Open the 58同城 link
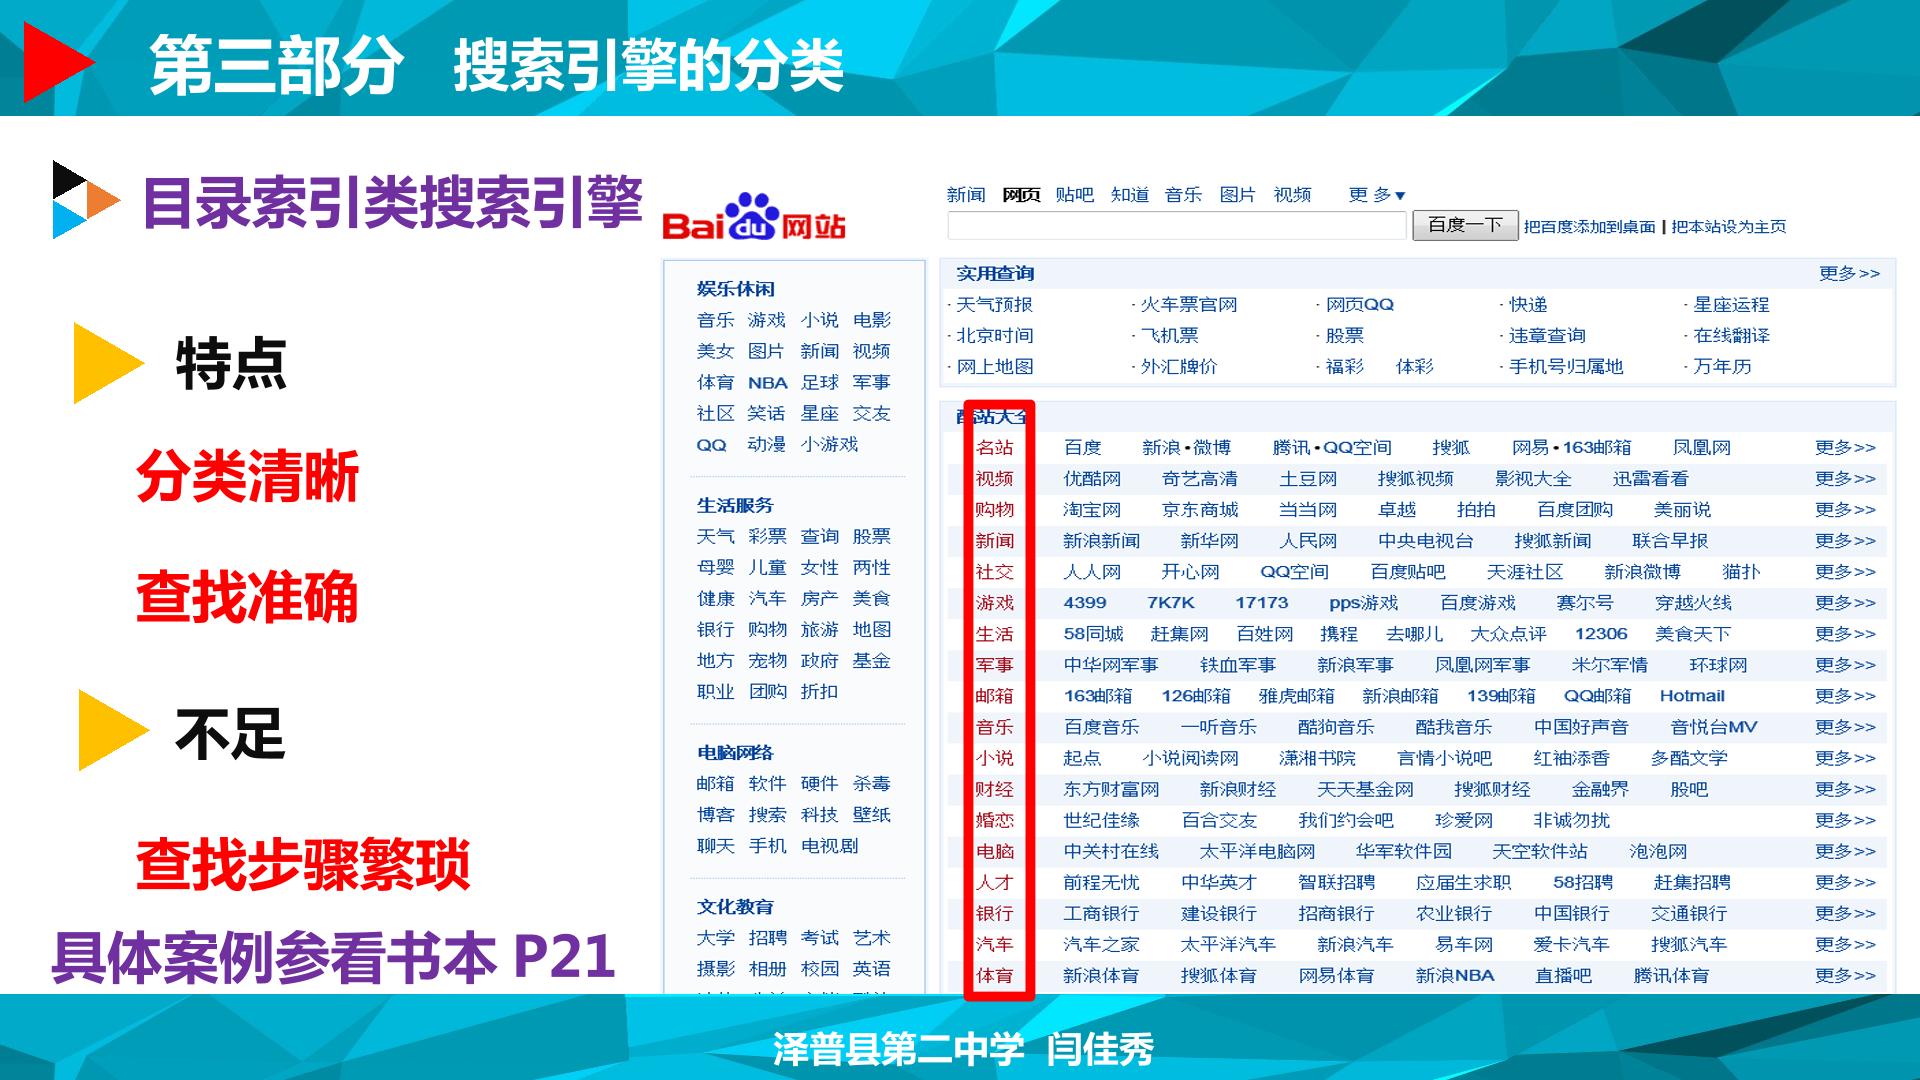 pos(1093,634)
